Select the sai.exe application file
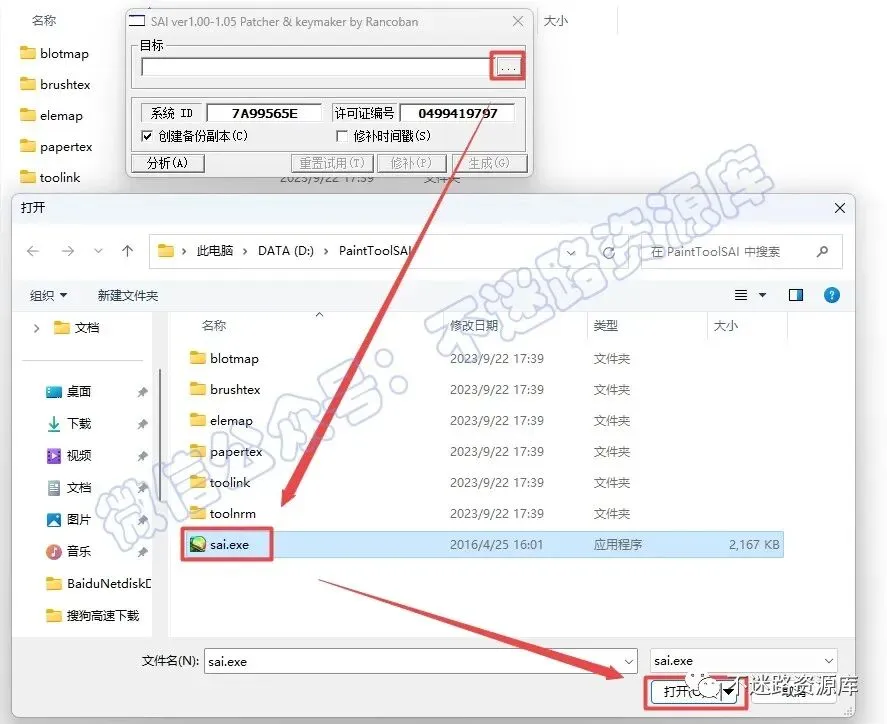Screen dimensions: 887x724 483,545
